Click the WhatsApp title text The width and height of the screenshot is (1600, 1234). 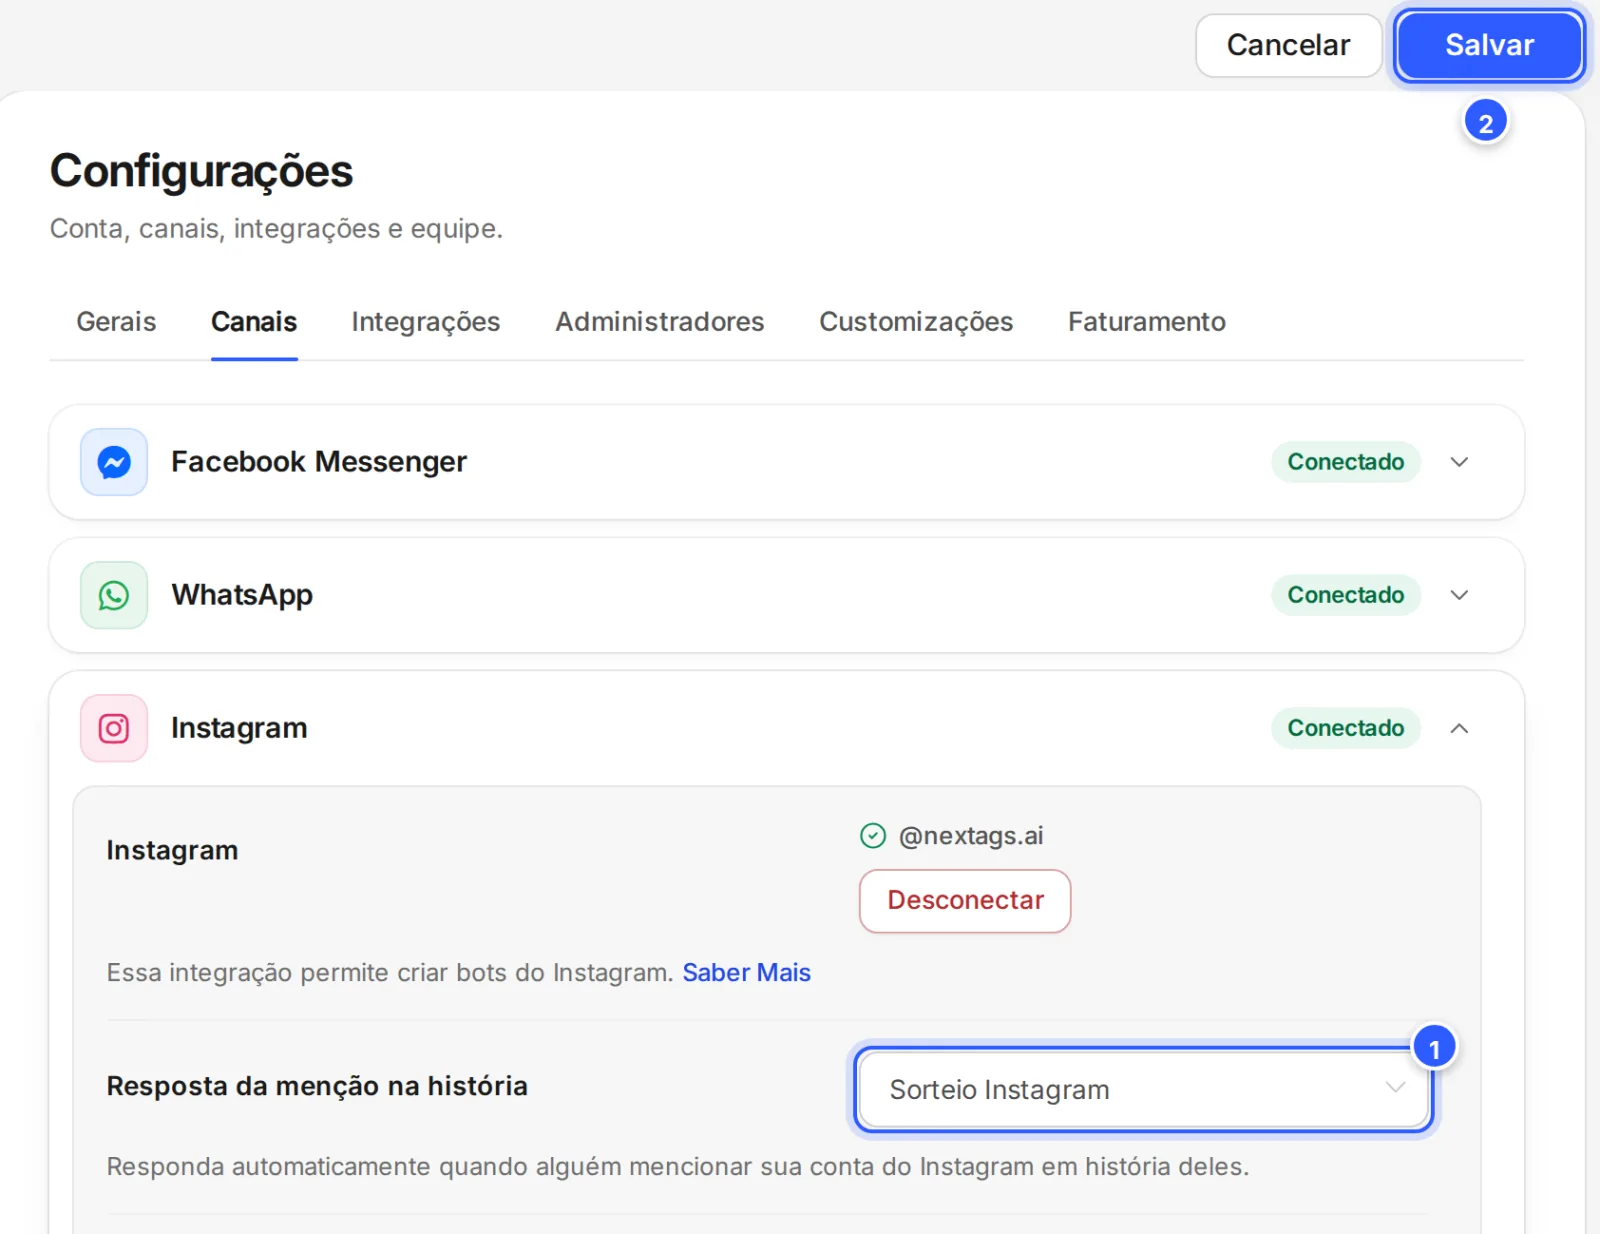[242, 595]
